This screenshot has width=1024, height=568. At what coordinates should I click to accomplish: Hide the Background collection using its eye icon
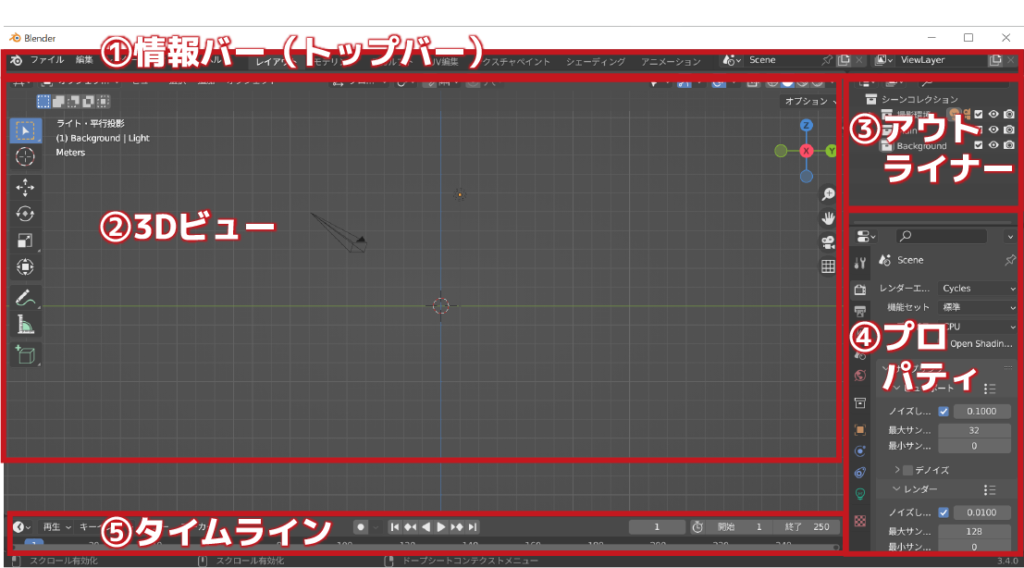point(994,146)
